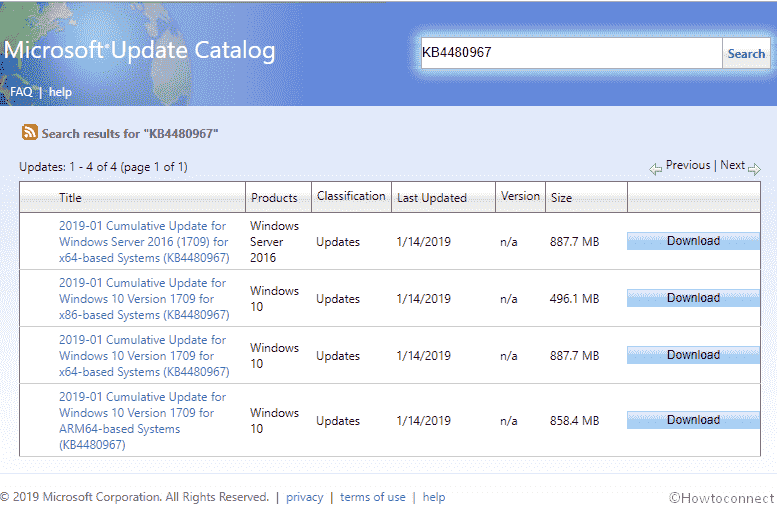Download the Windows 10 x64 887.7 MB update

[693, 355]
